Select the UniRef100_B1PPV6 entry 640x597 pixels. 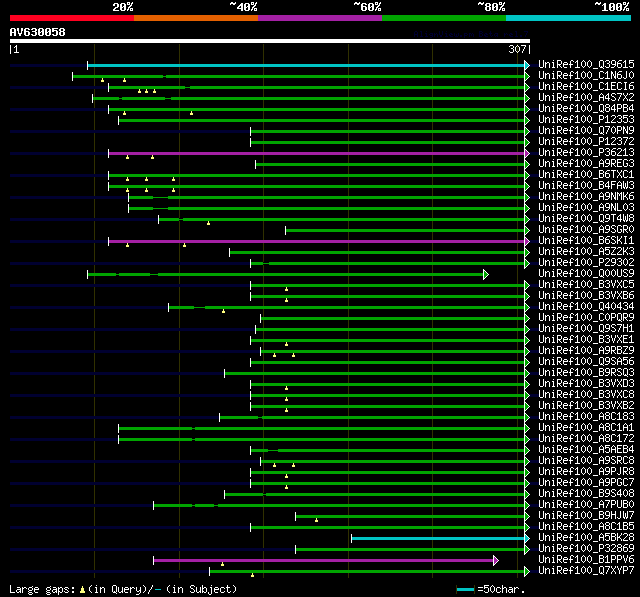click(586, 560)
